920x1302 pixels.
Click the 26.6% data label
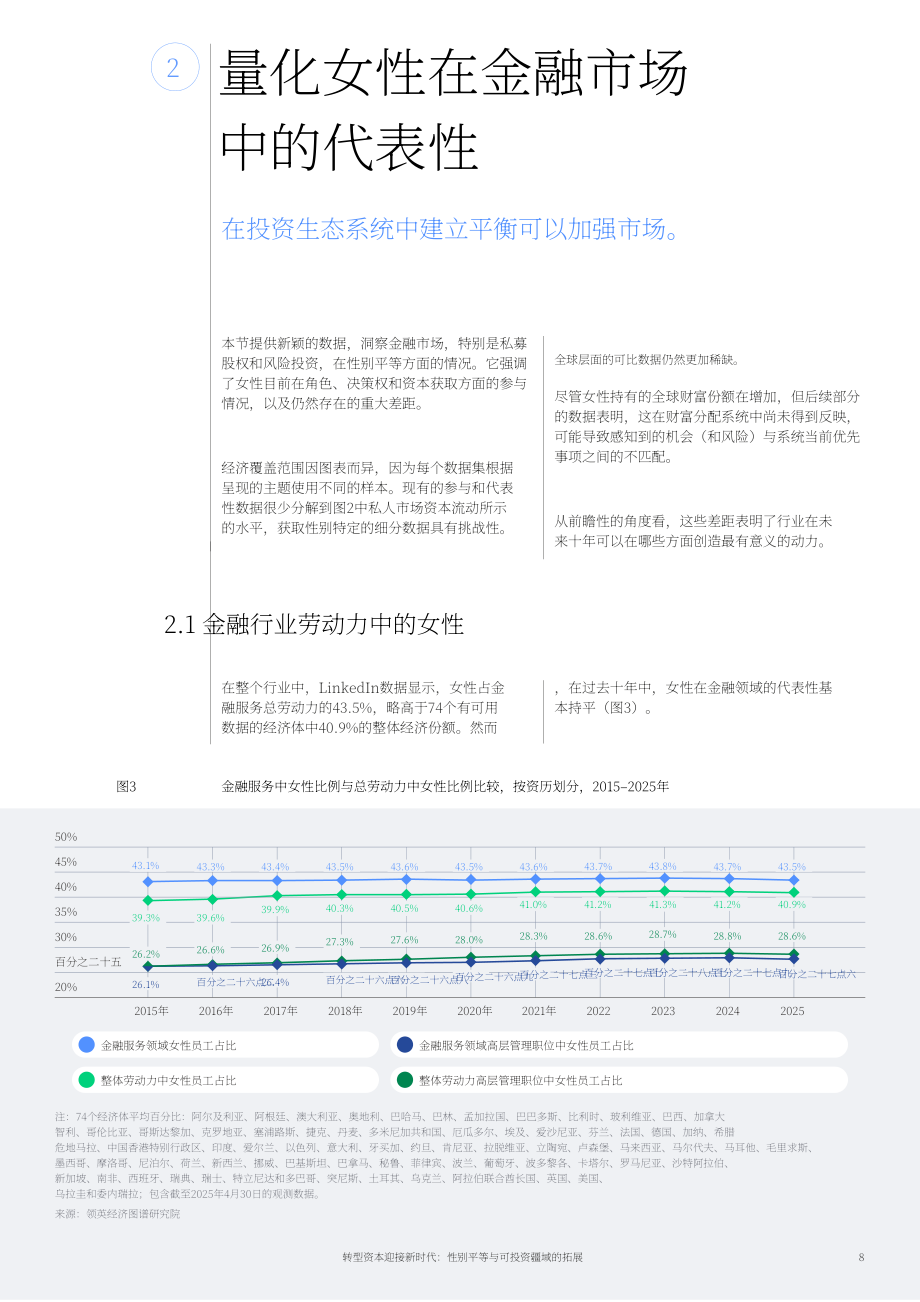[x=210, y=950]
